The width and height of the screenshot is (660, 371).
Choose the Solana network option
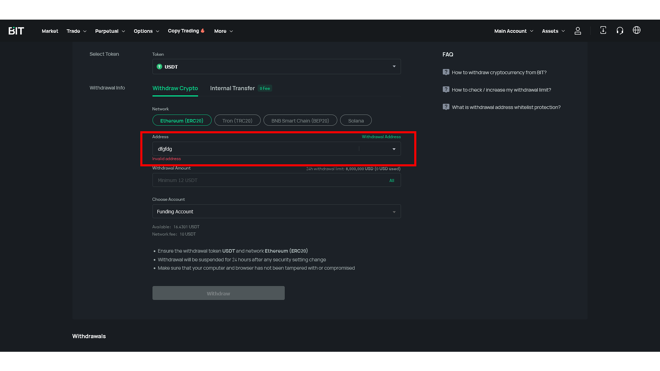click(356, 120)
